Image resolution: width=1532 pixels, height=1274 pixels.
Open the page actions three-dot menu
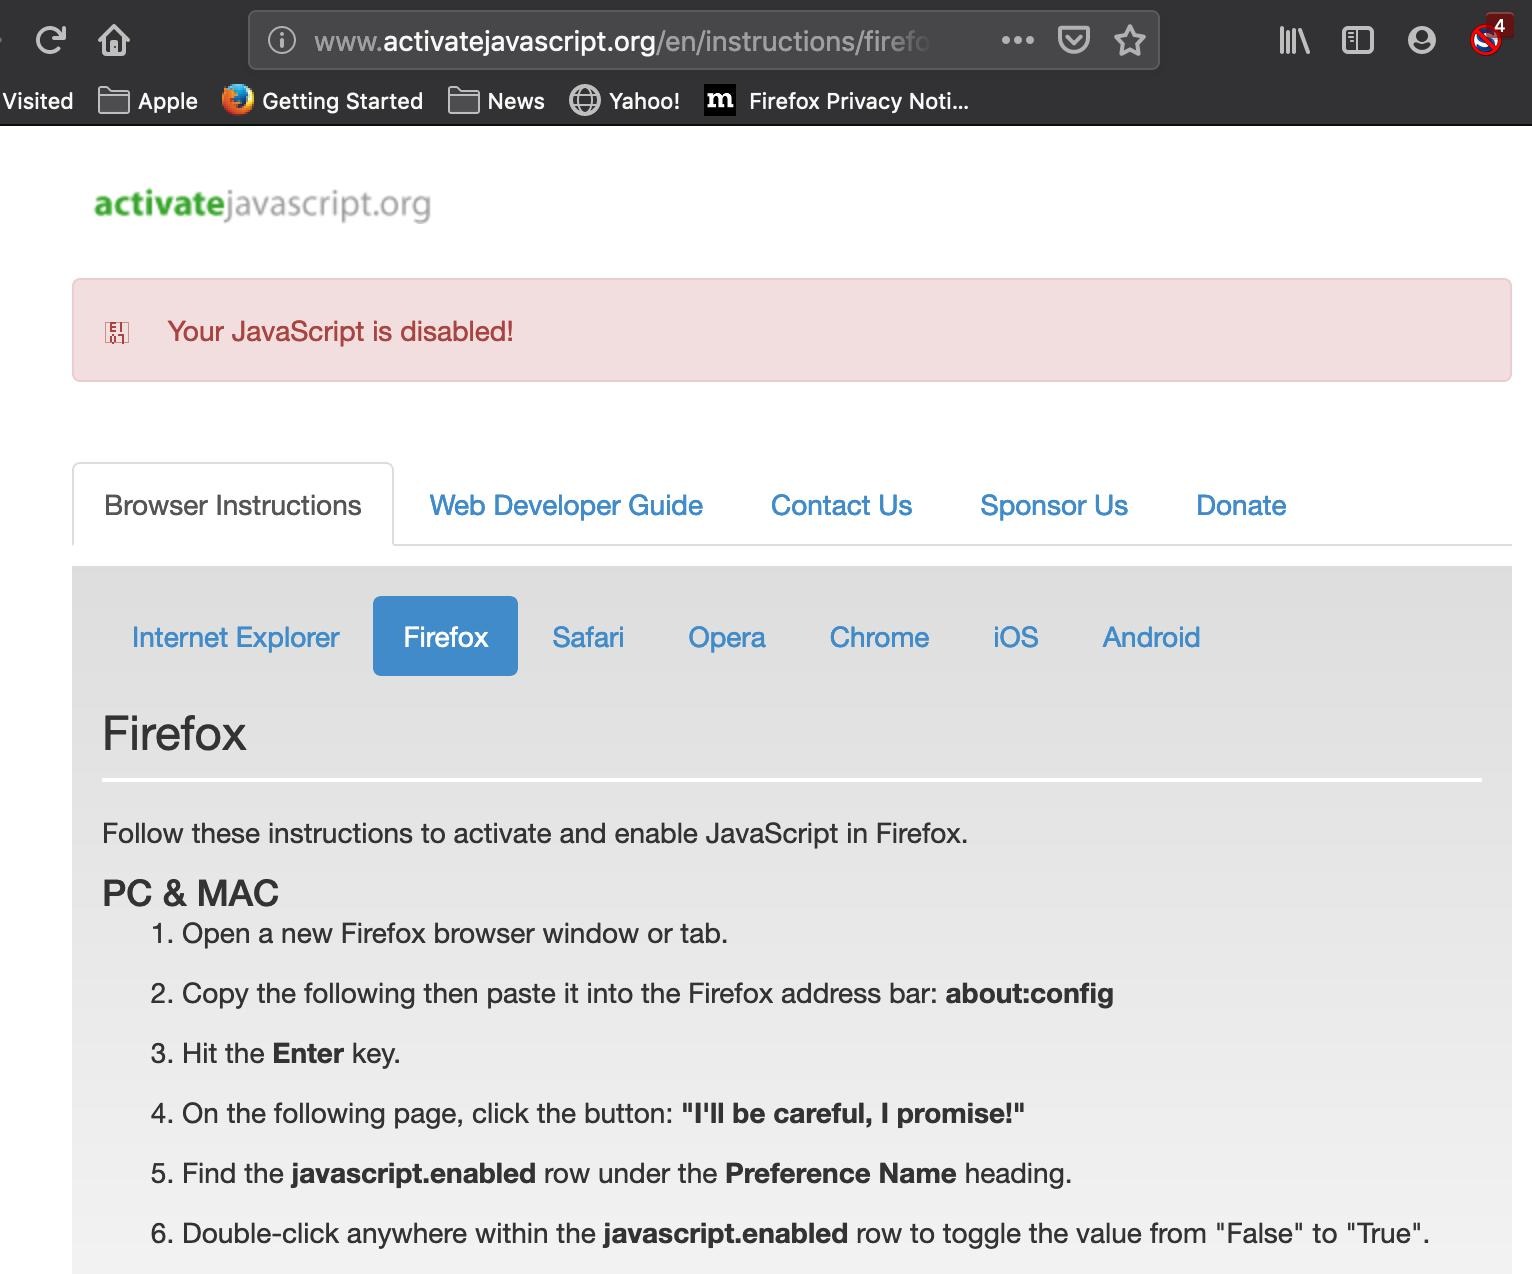[x=1017, y=40]
